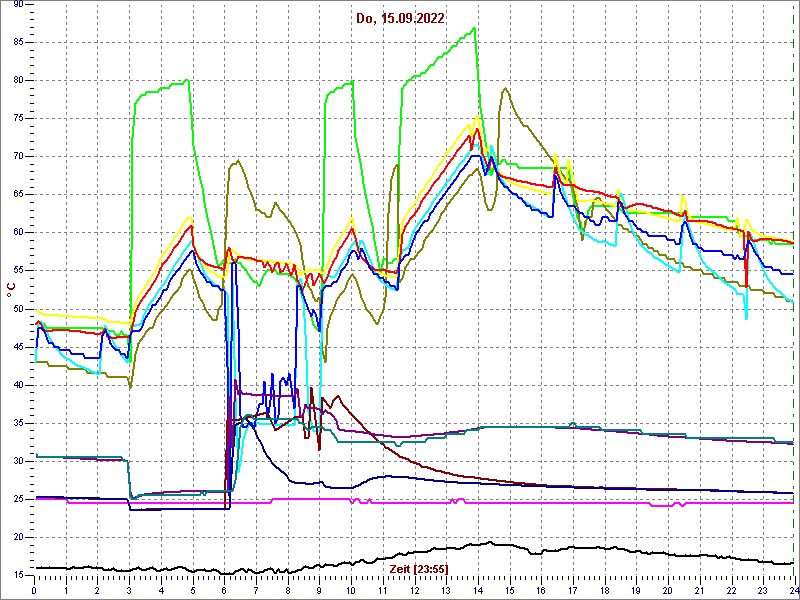Click hour 6 on the time axis
Screen dimensions: 800x600
[x=224, y=590]
